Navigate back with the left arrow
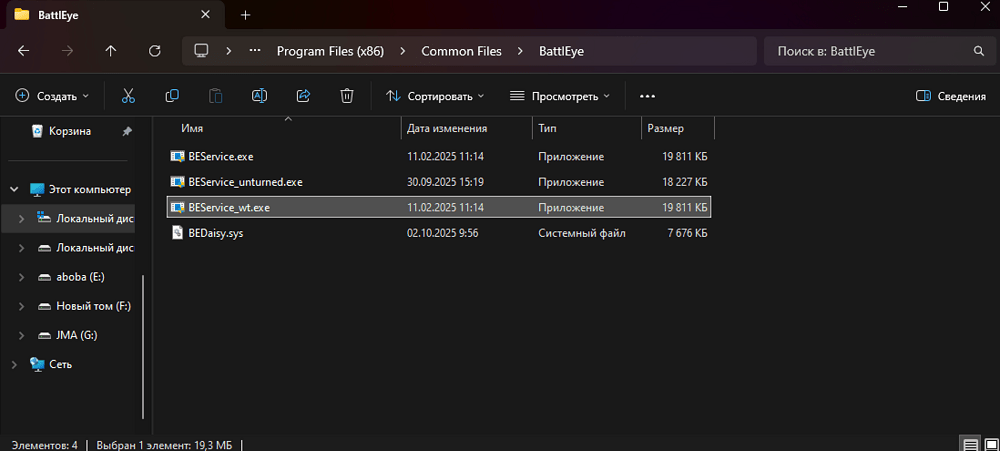 23,50
